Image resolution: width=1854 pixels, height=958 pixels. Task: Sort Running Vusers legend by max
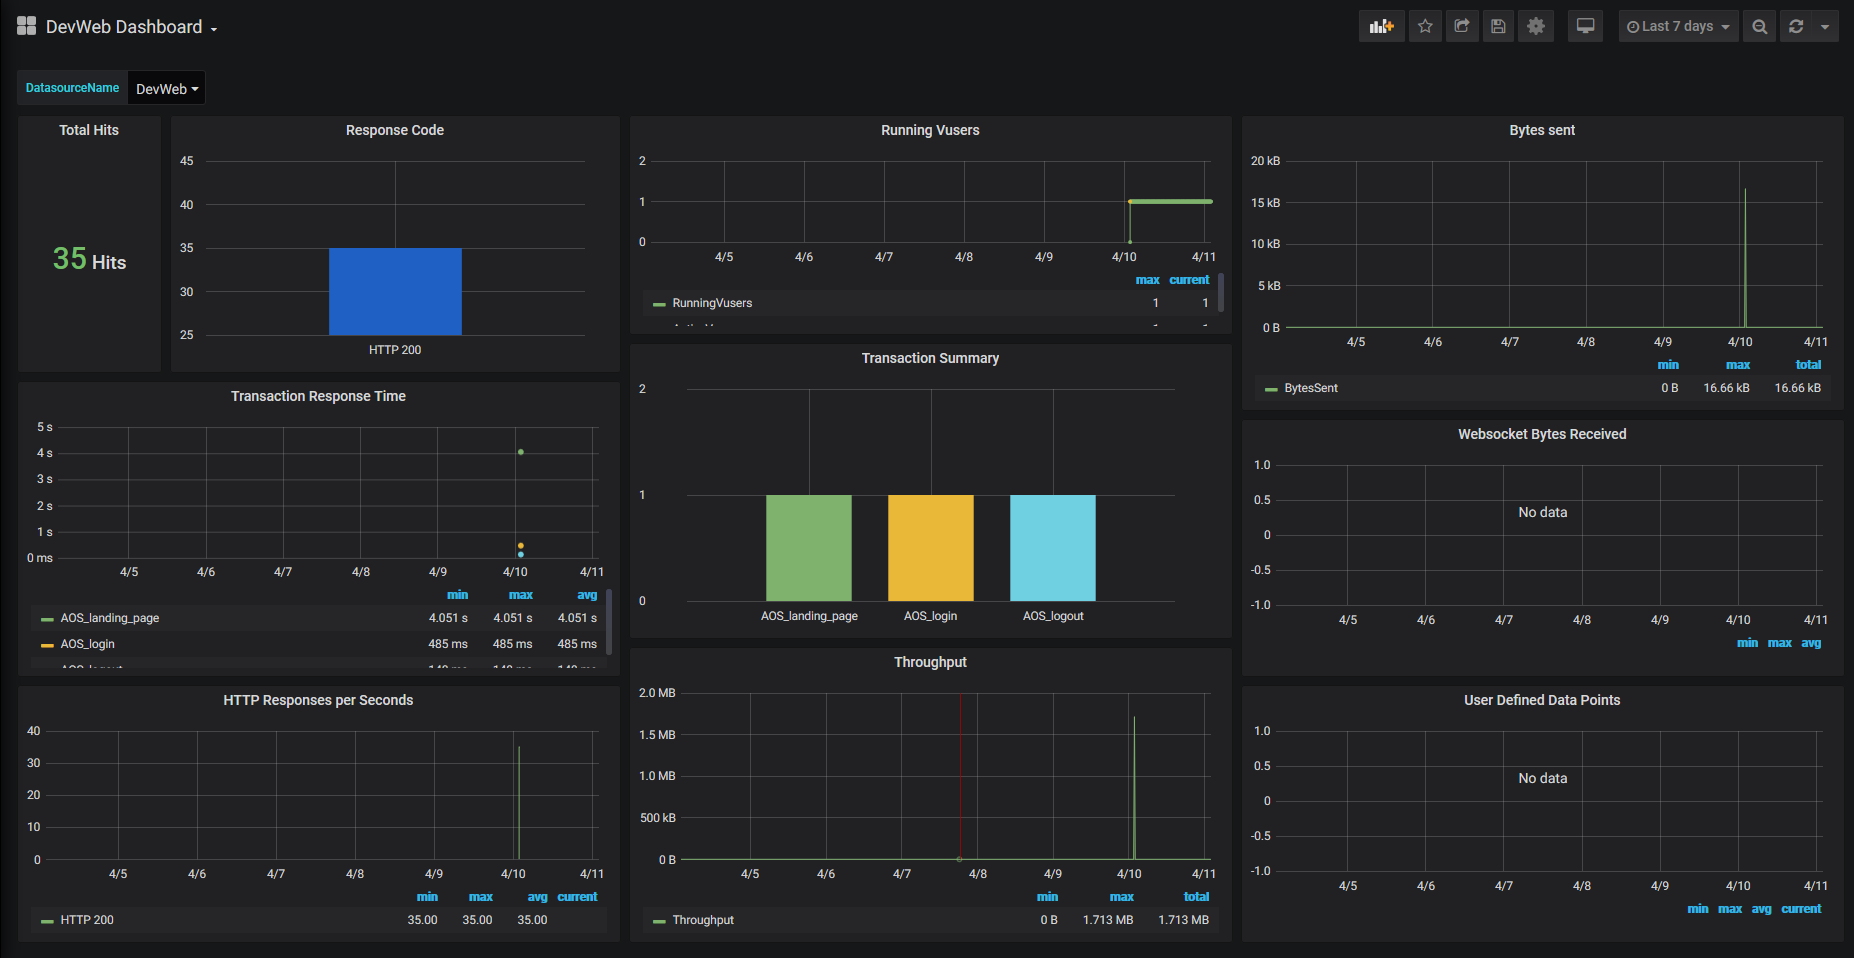(x=1148, y=280)
